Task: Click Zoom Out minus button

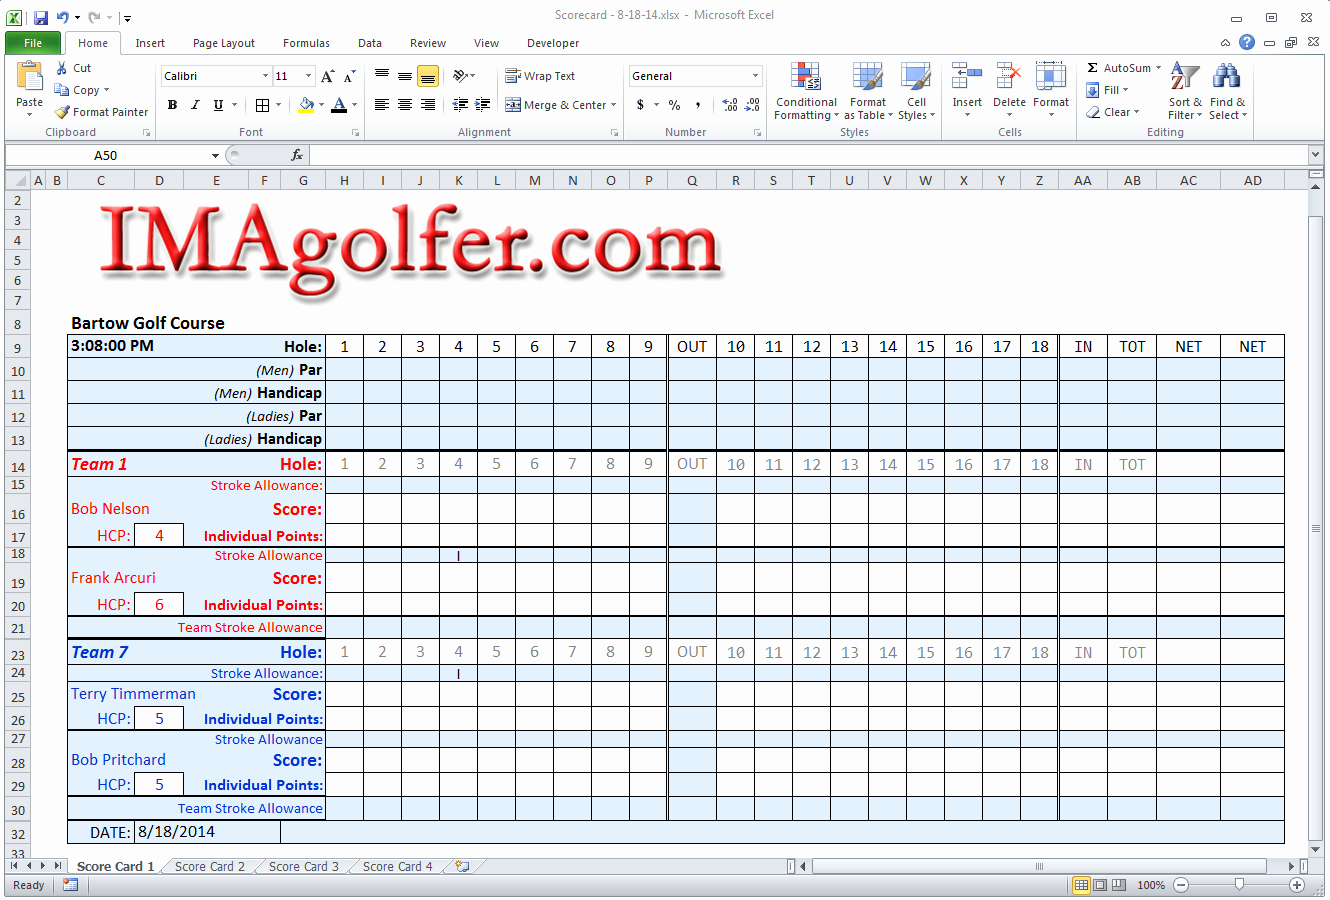Action: [1181, 885]
